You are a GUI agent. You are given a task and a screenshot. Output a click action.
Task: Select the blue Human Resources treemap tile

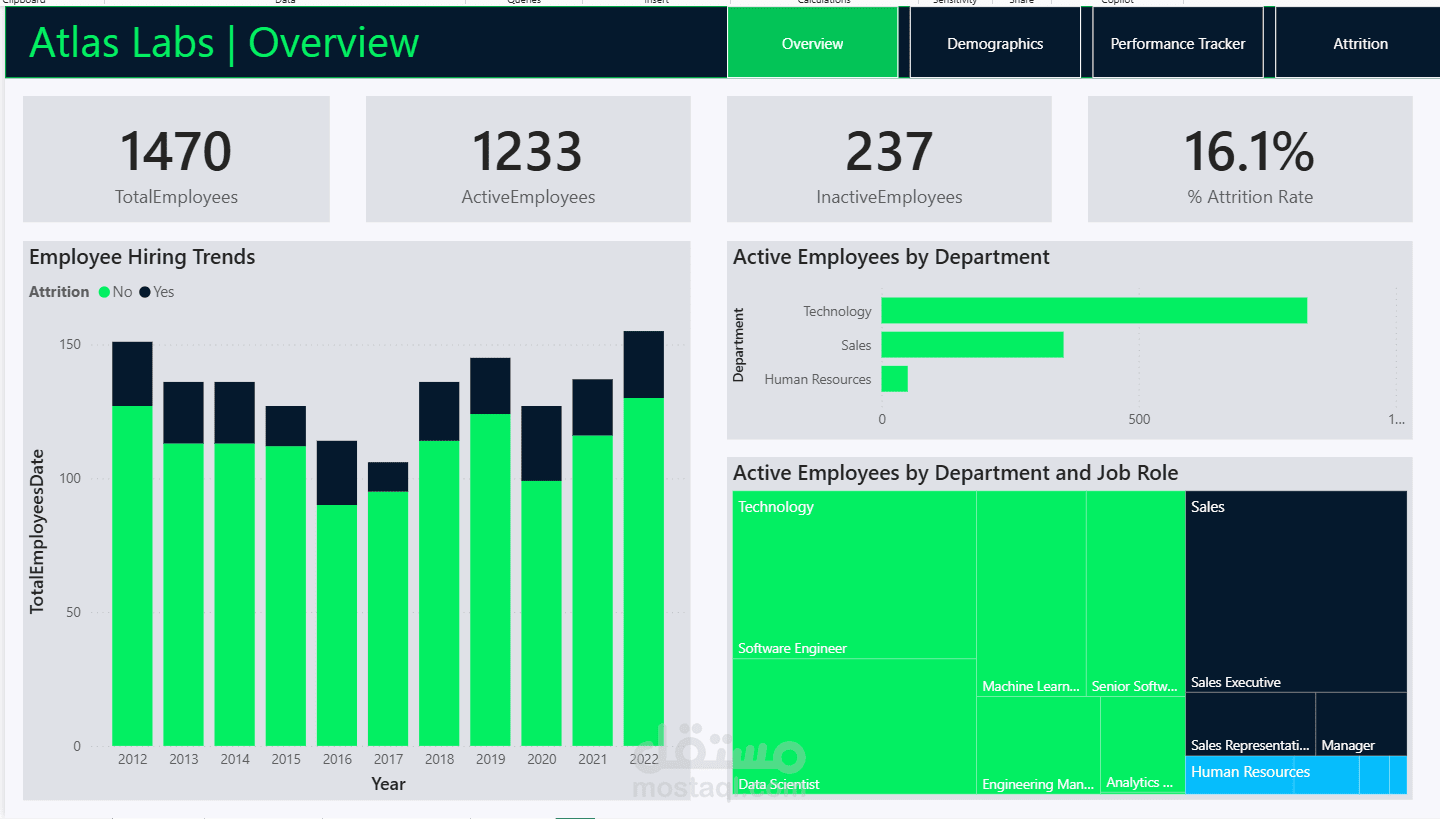tap(1240, 775)
